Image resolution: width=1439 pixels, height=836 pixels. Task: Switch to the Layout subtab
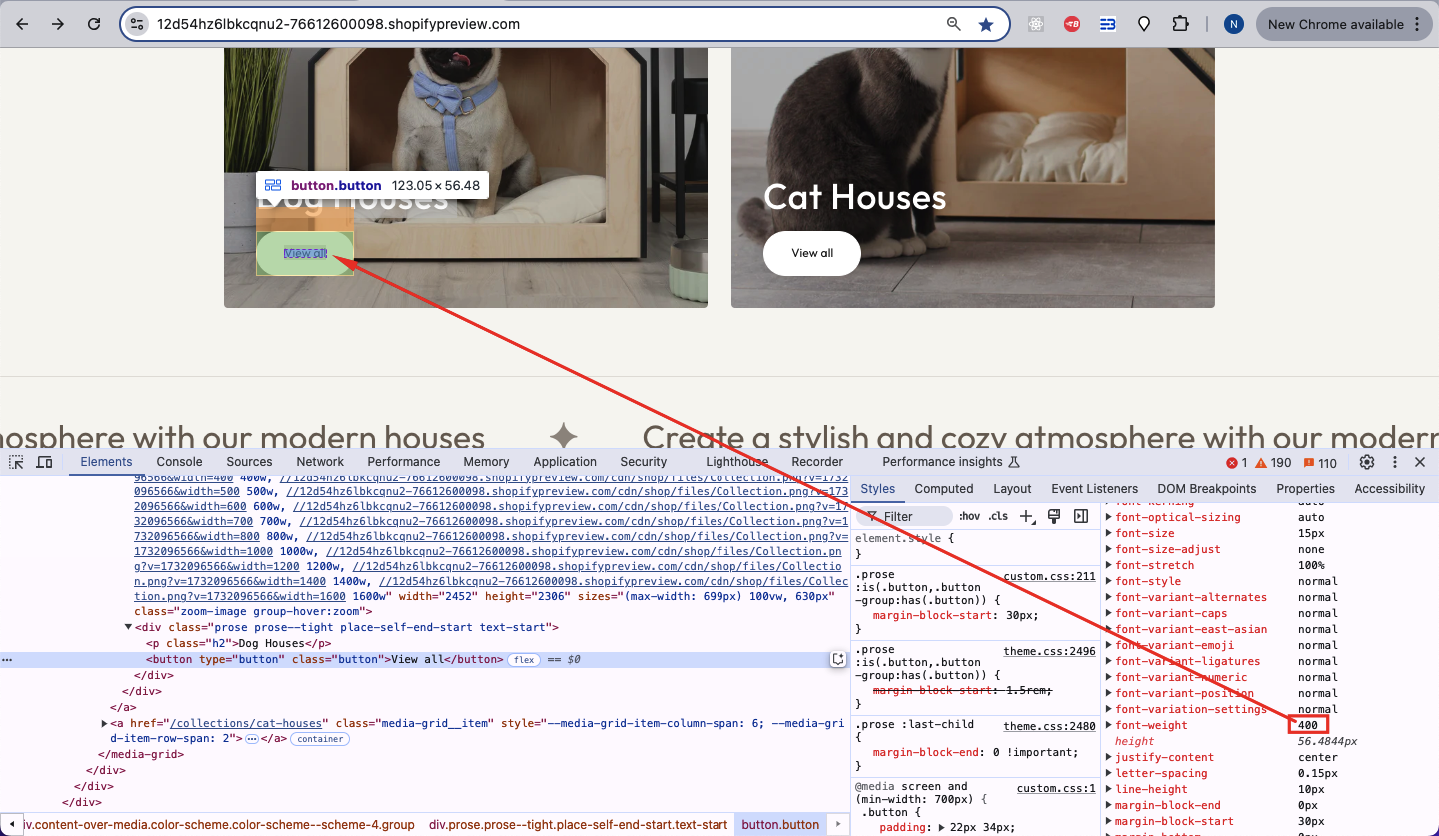tap(1012, 489)
